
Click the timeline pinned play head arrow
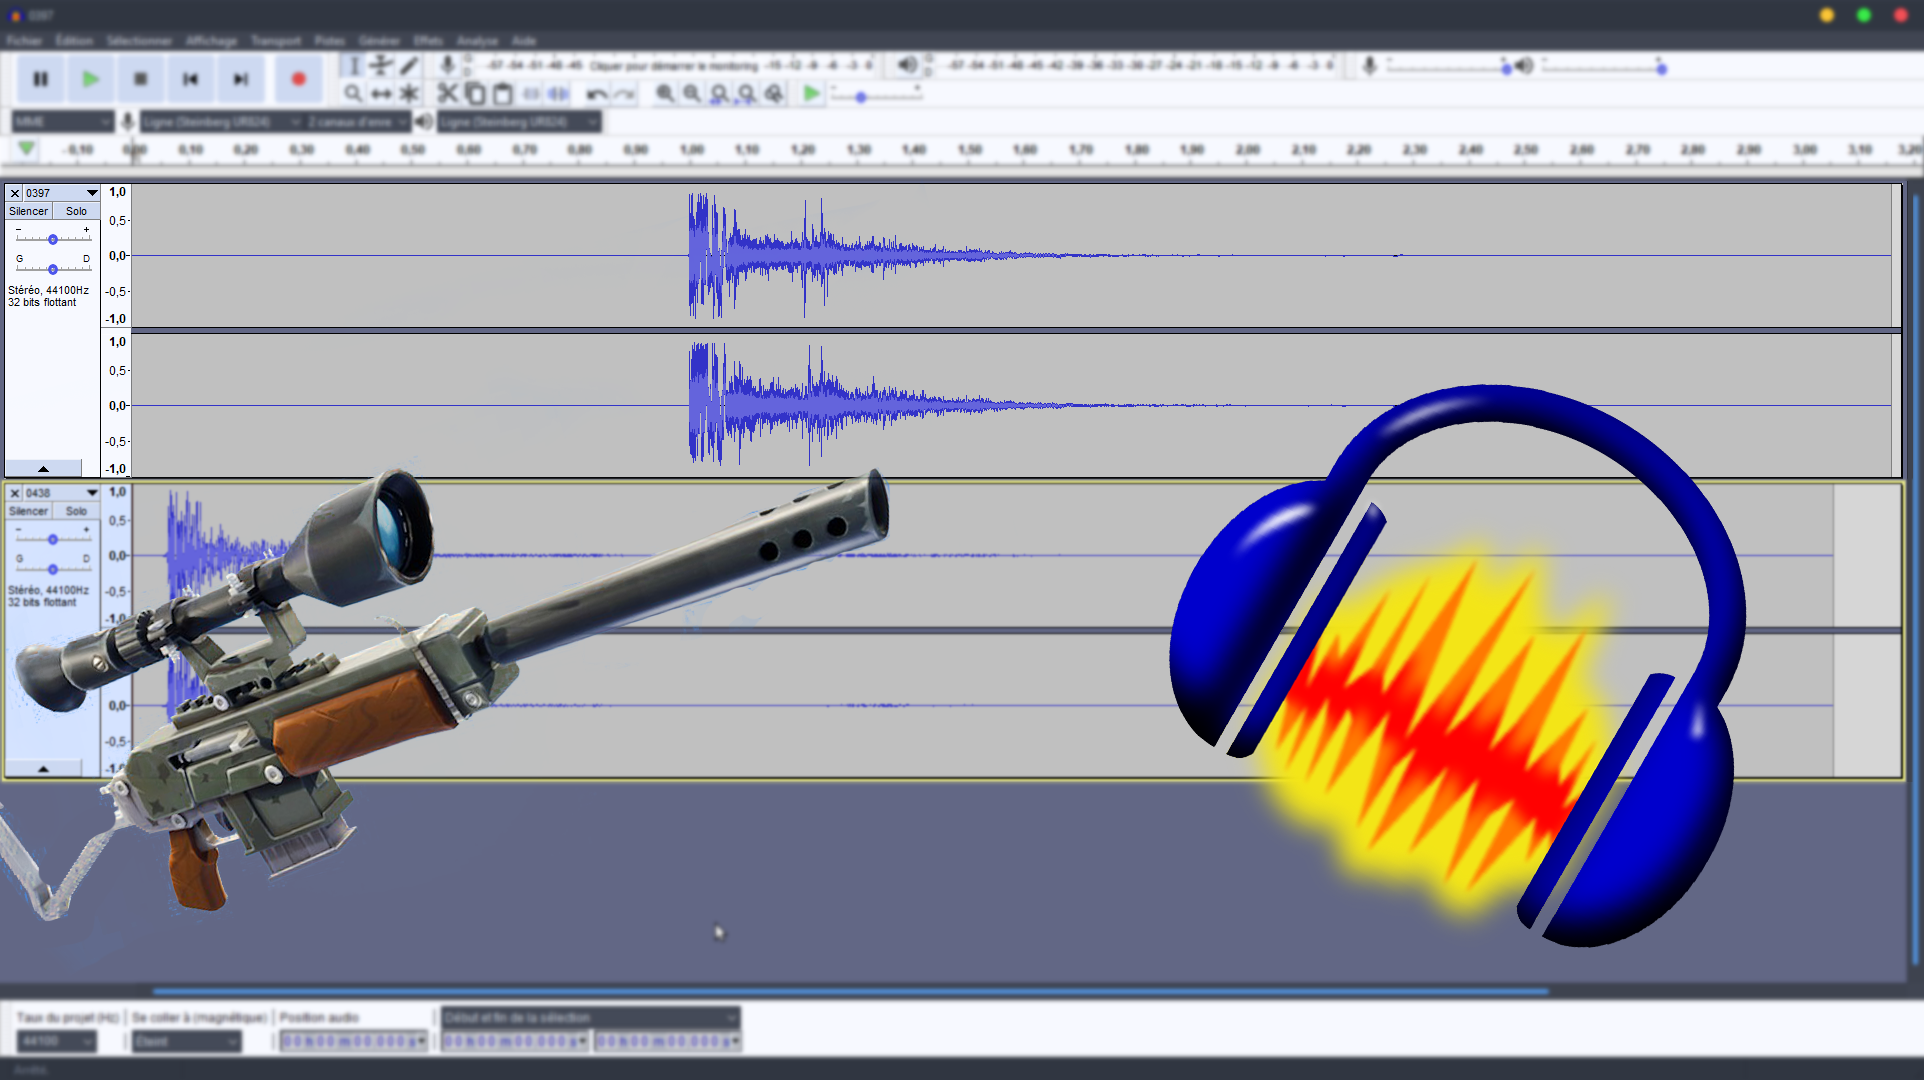point(26,149)
